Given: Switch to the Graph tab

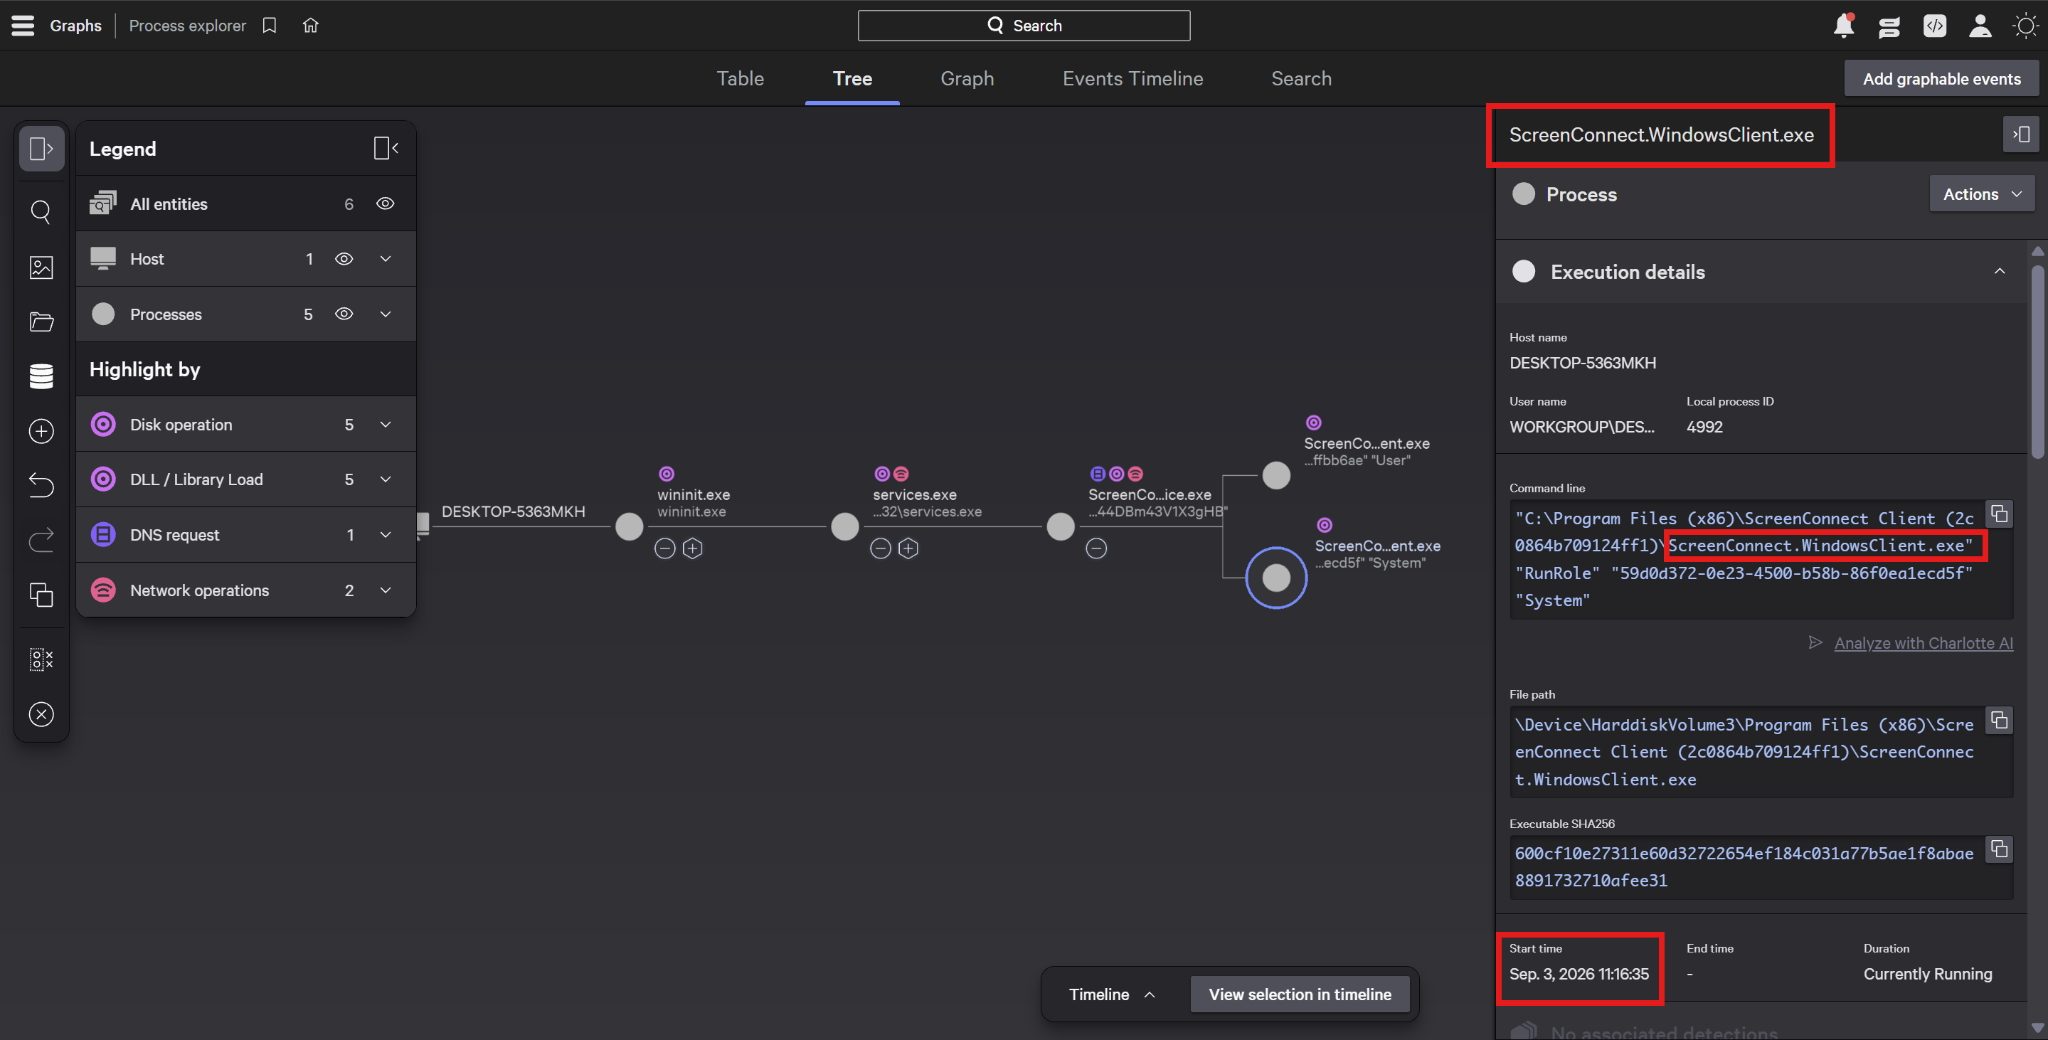Looking at the screenshot, I should (967, 79).
